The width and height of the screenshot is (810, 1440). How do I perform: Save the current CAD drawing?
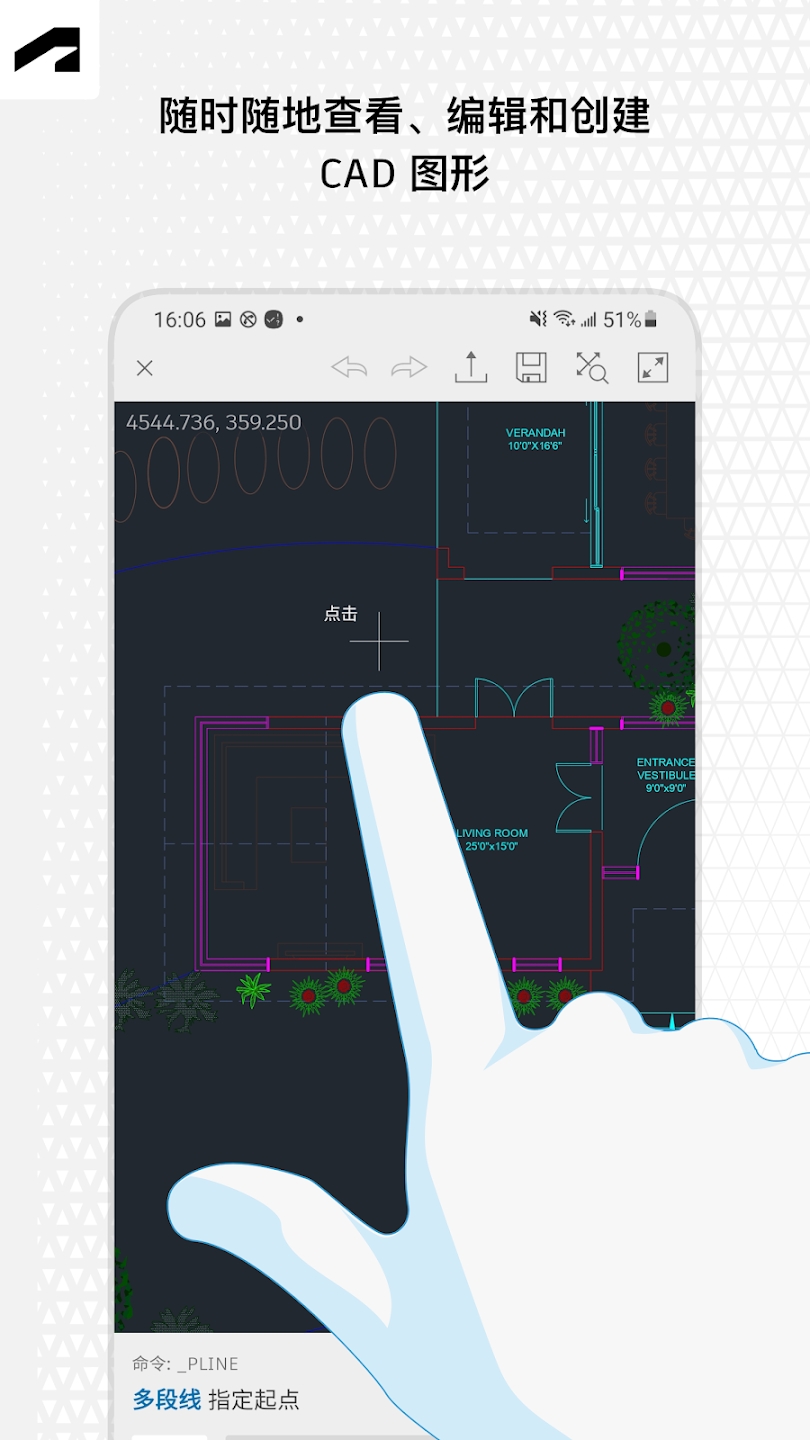pos(531,368)
